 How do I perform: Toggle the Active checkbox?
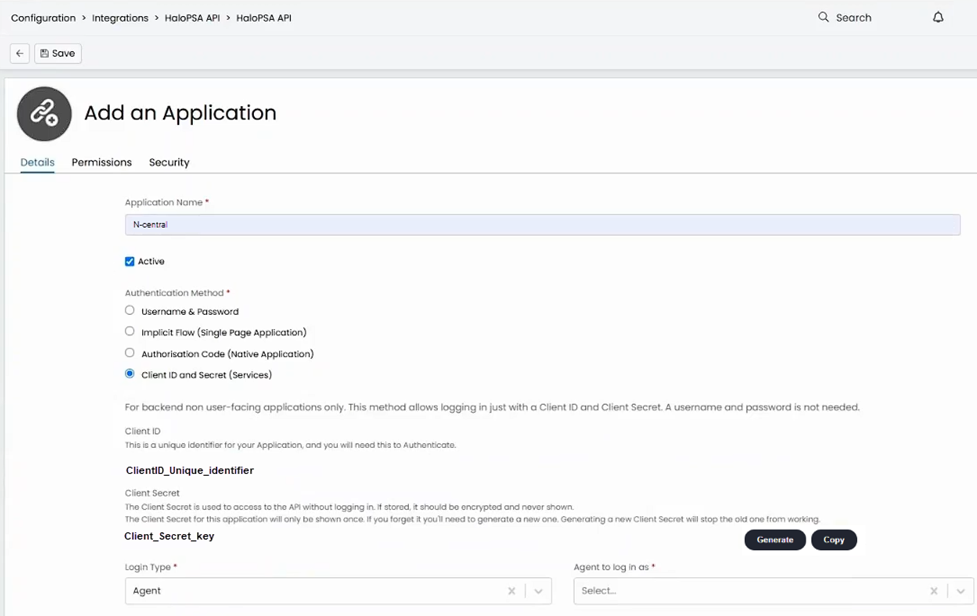point(130,262)
